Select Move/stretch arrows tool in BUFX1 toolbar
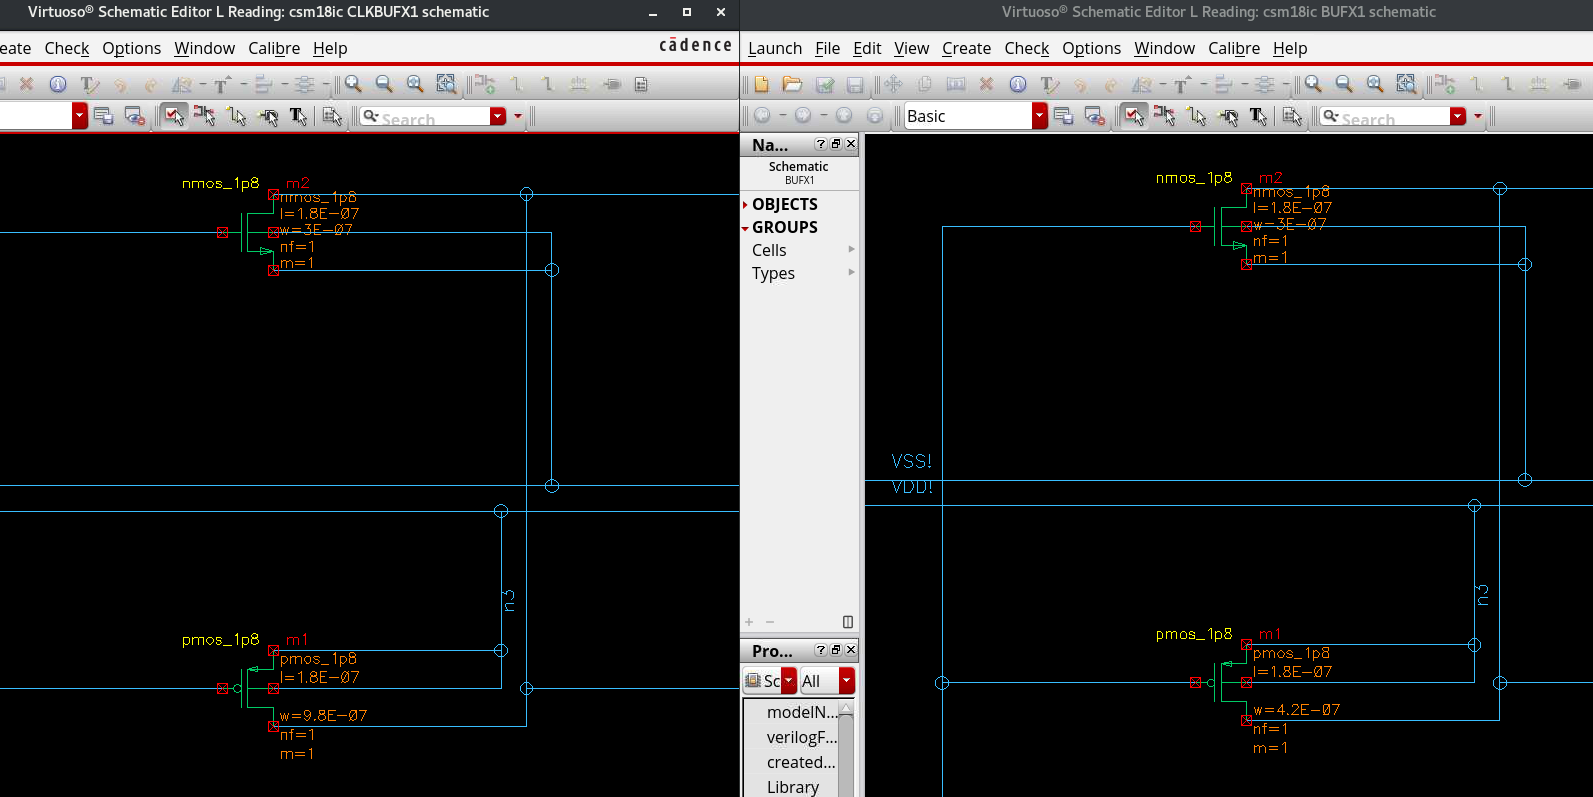Viewport: 1593px width, 797px height. pos(894,84)
